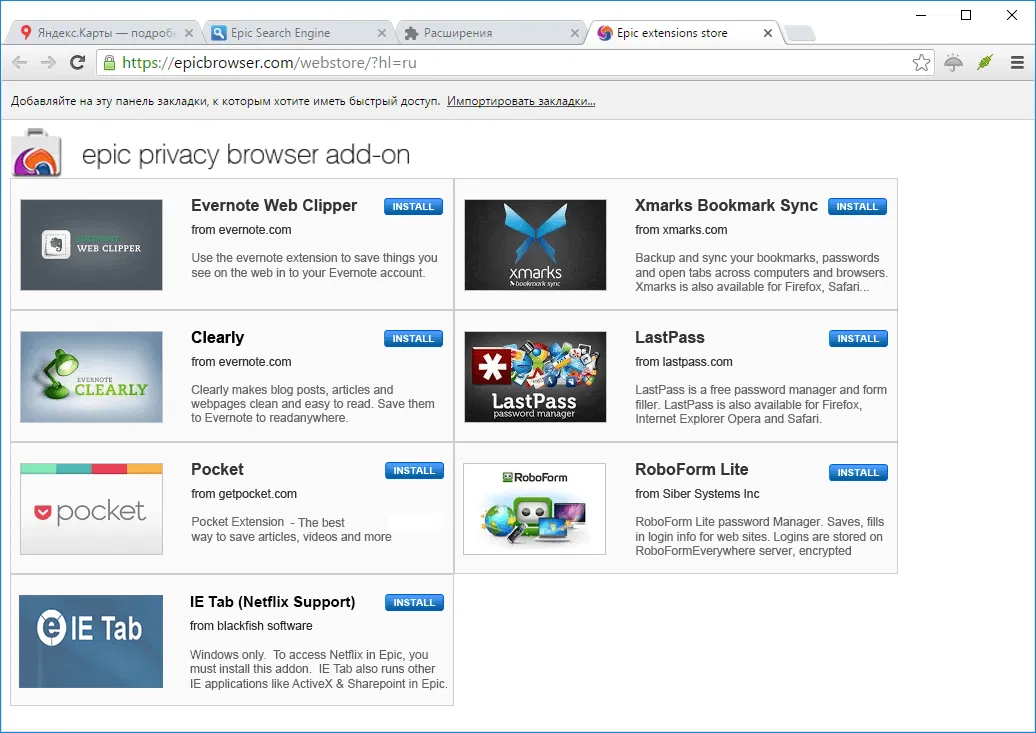Click the Pocket logo thumbnail
1036x733 pixels.
click(x=91, y=509)
